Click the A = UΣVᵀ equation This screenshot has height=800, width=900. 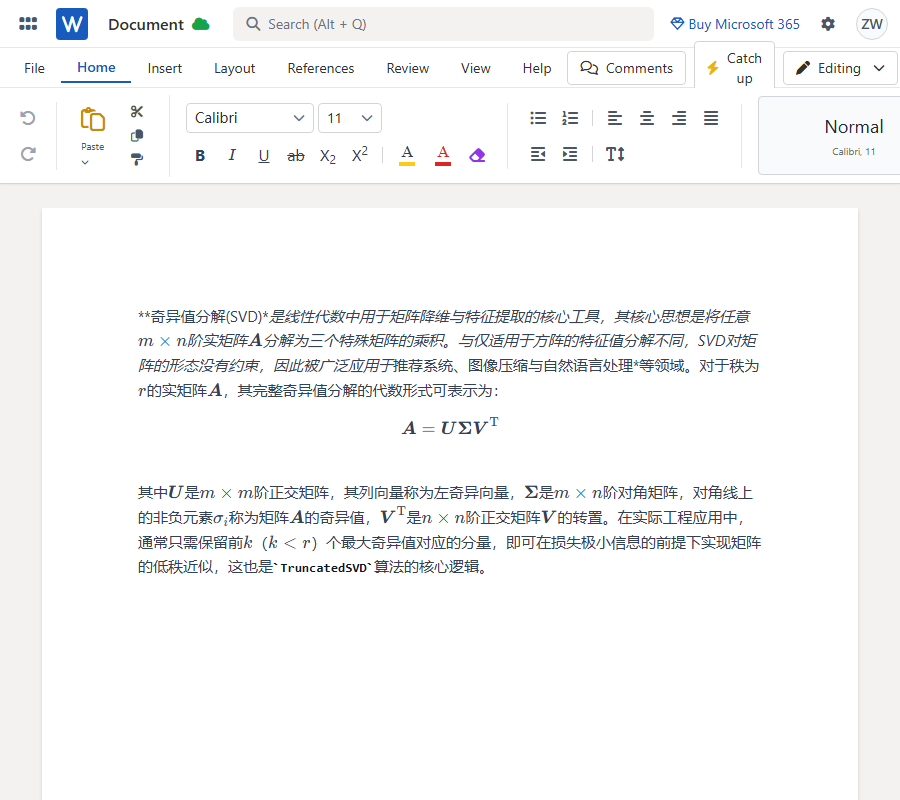pos(450,427)
